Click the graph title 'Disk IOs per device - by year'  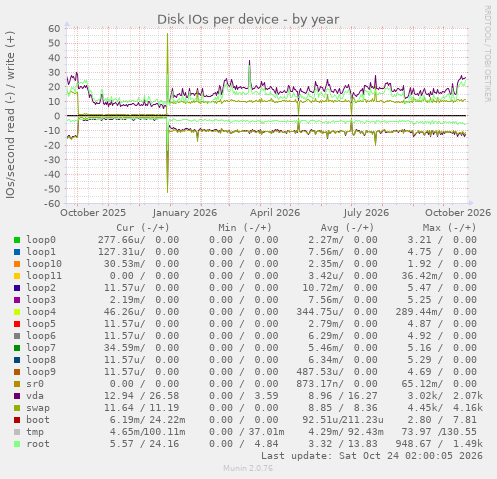tap(248, 20)
